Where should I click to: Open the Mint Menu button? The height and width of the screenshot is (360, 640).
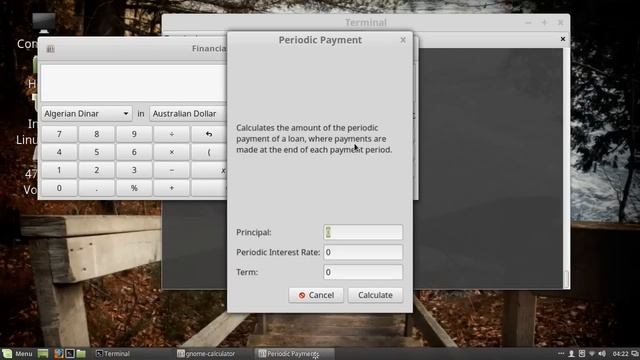coord(17,354)
